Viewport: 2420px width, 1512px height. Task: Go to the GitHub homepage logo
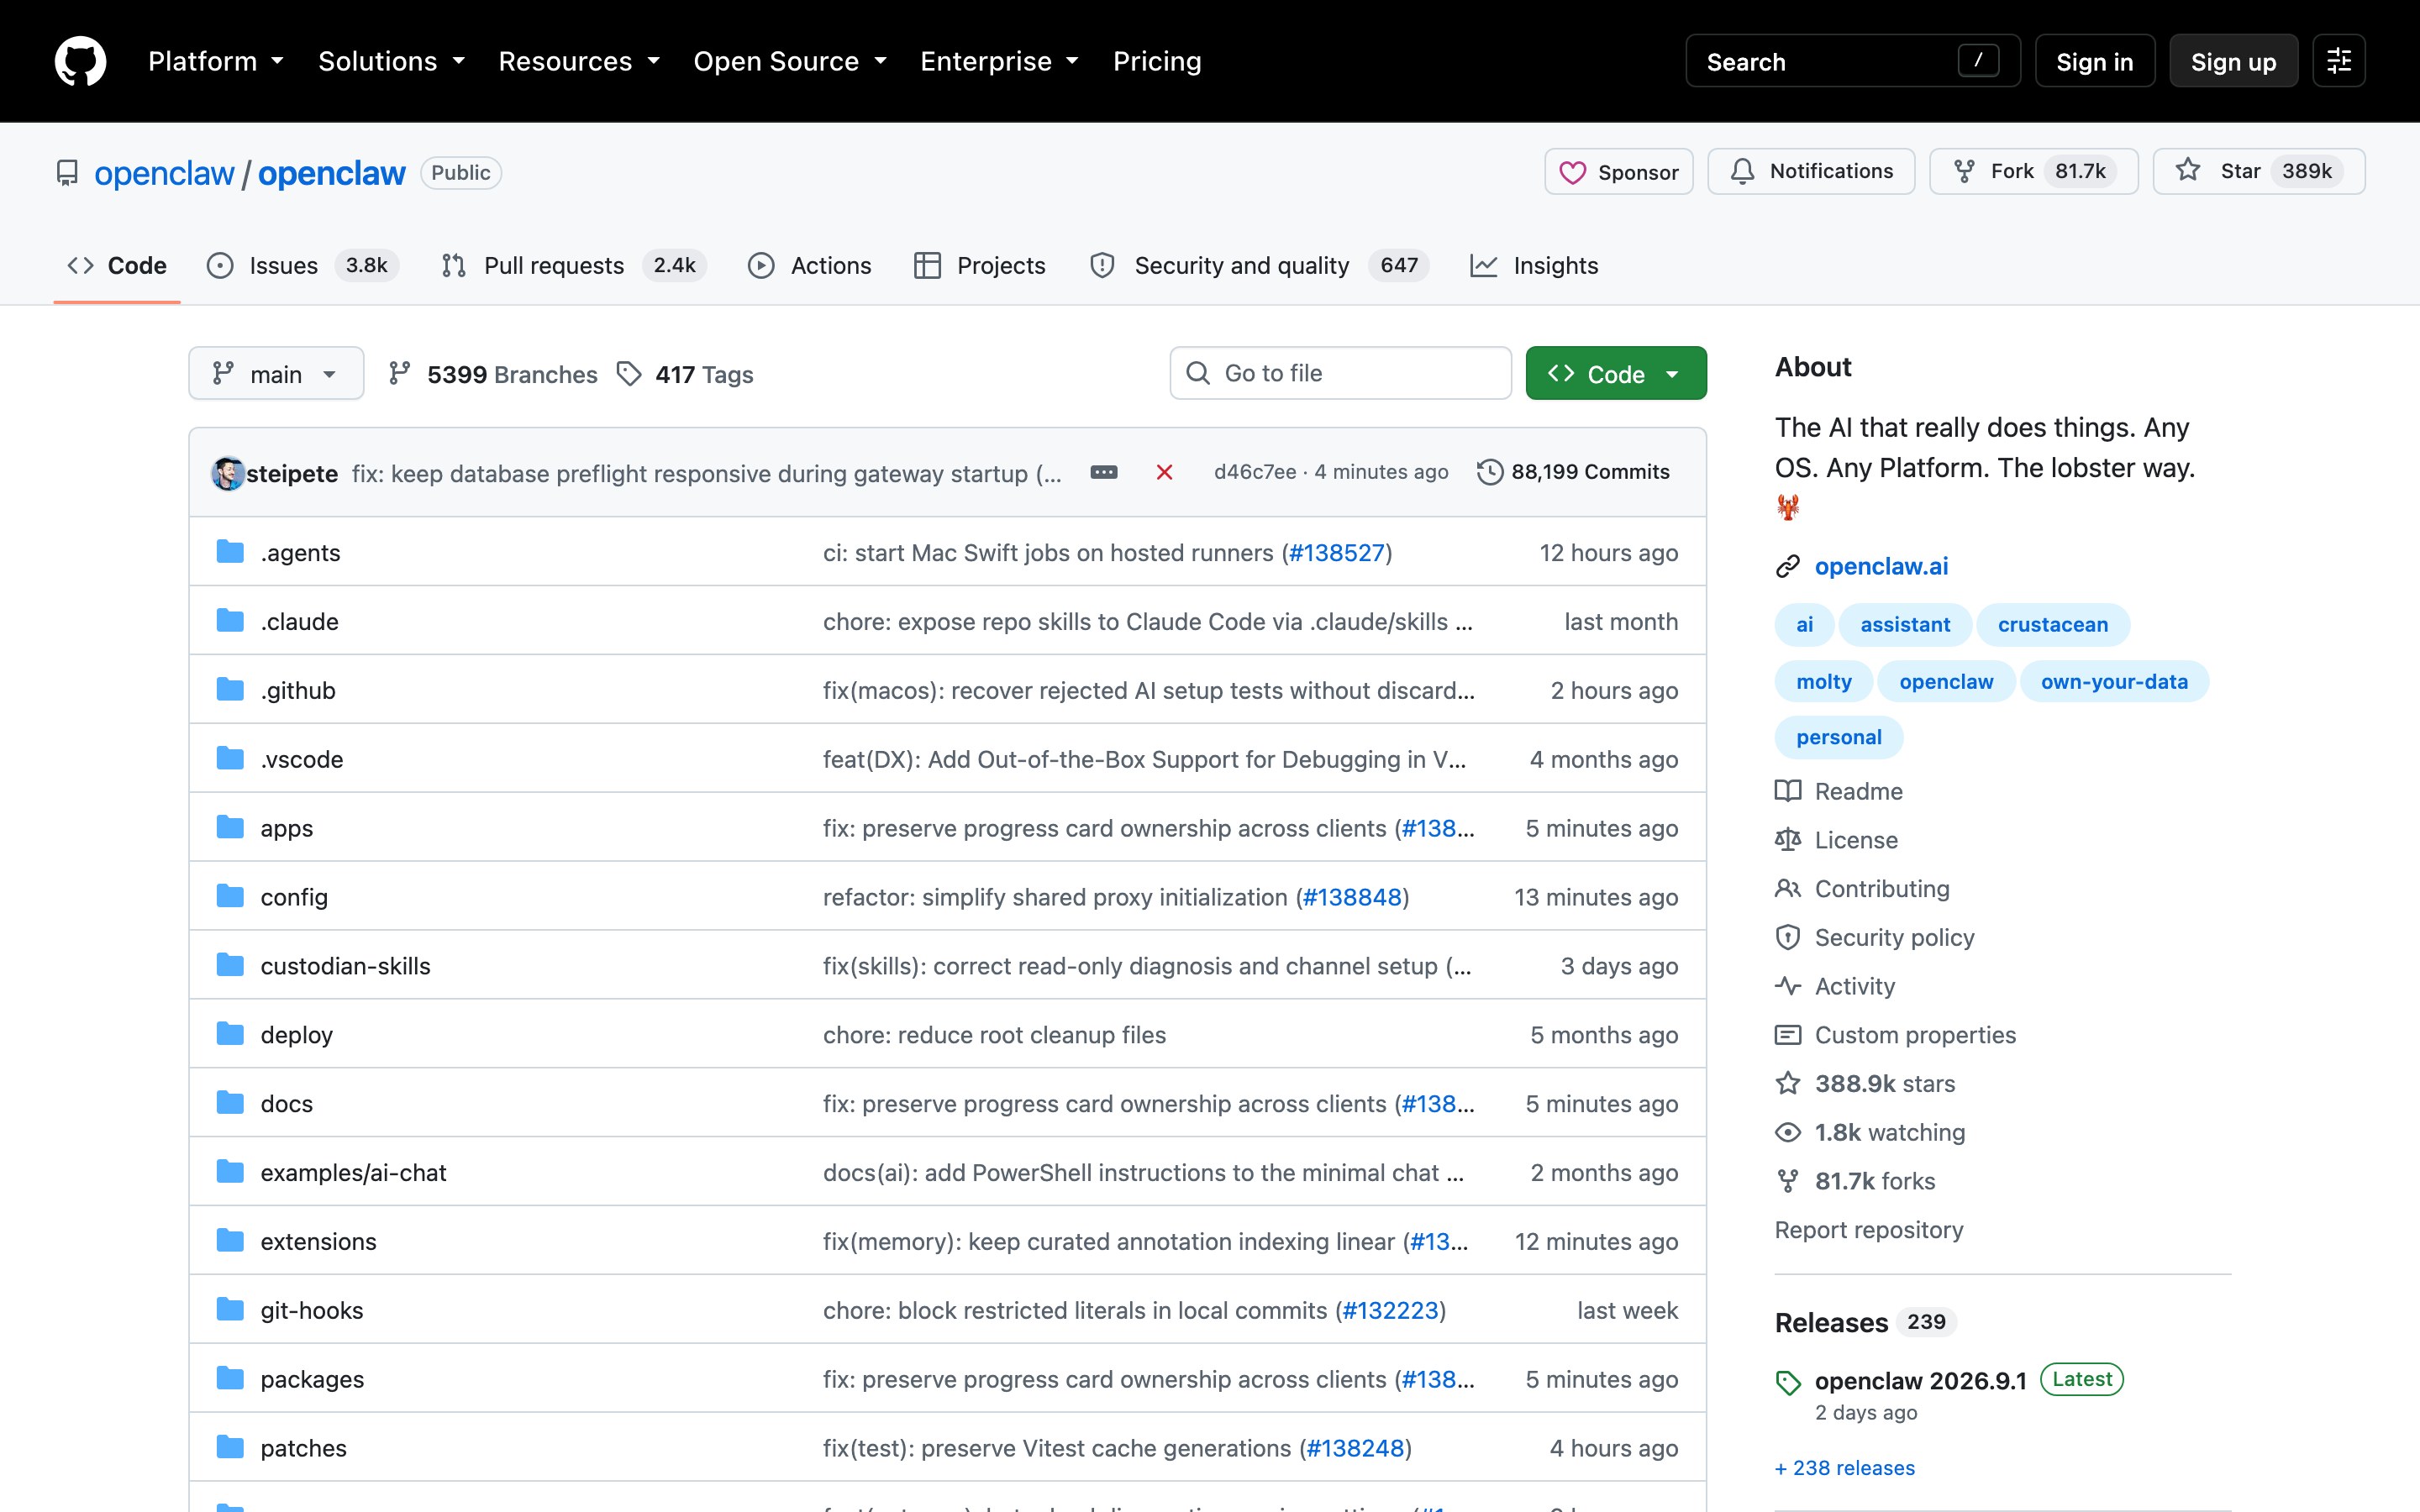coord(80,61)
